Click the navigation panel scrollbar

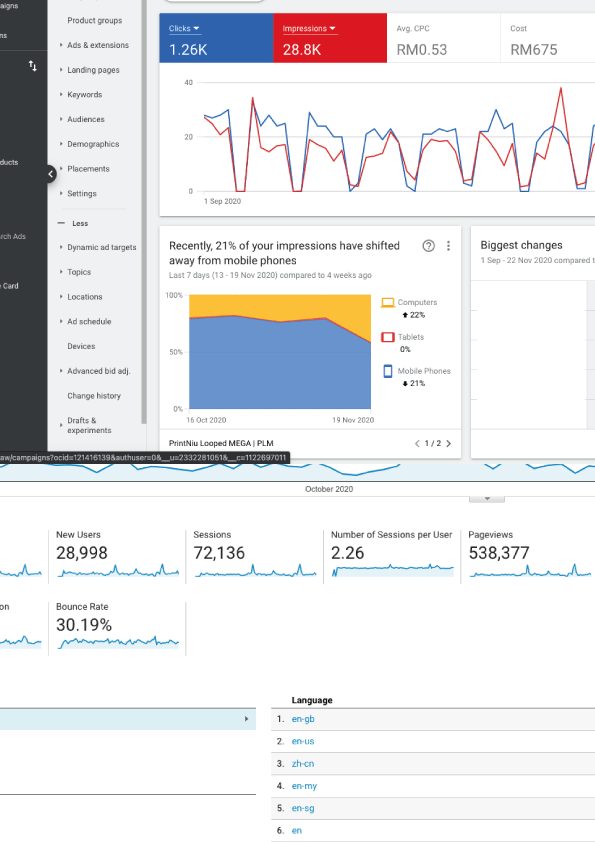pos(143,212)
